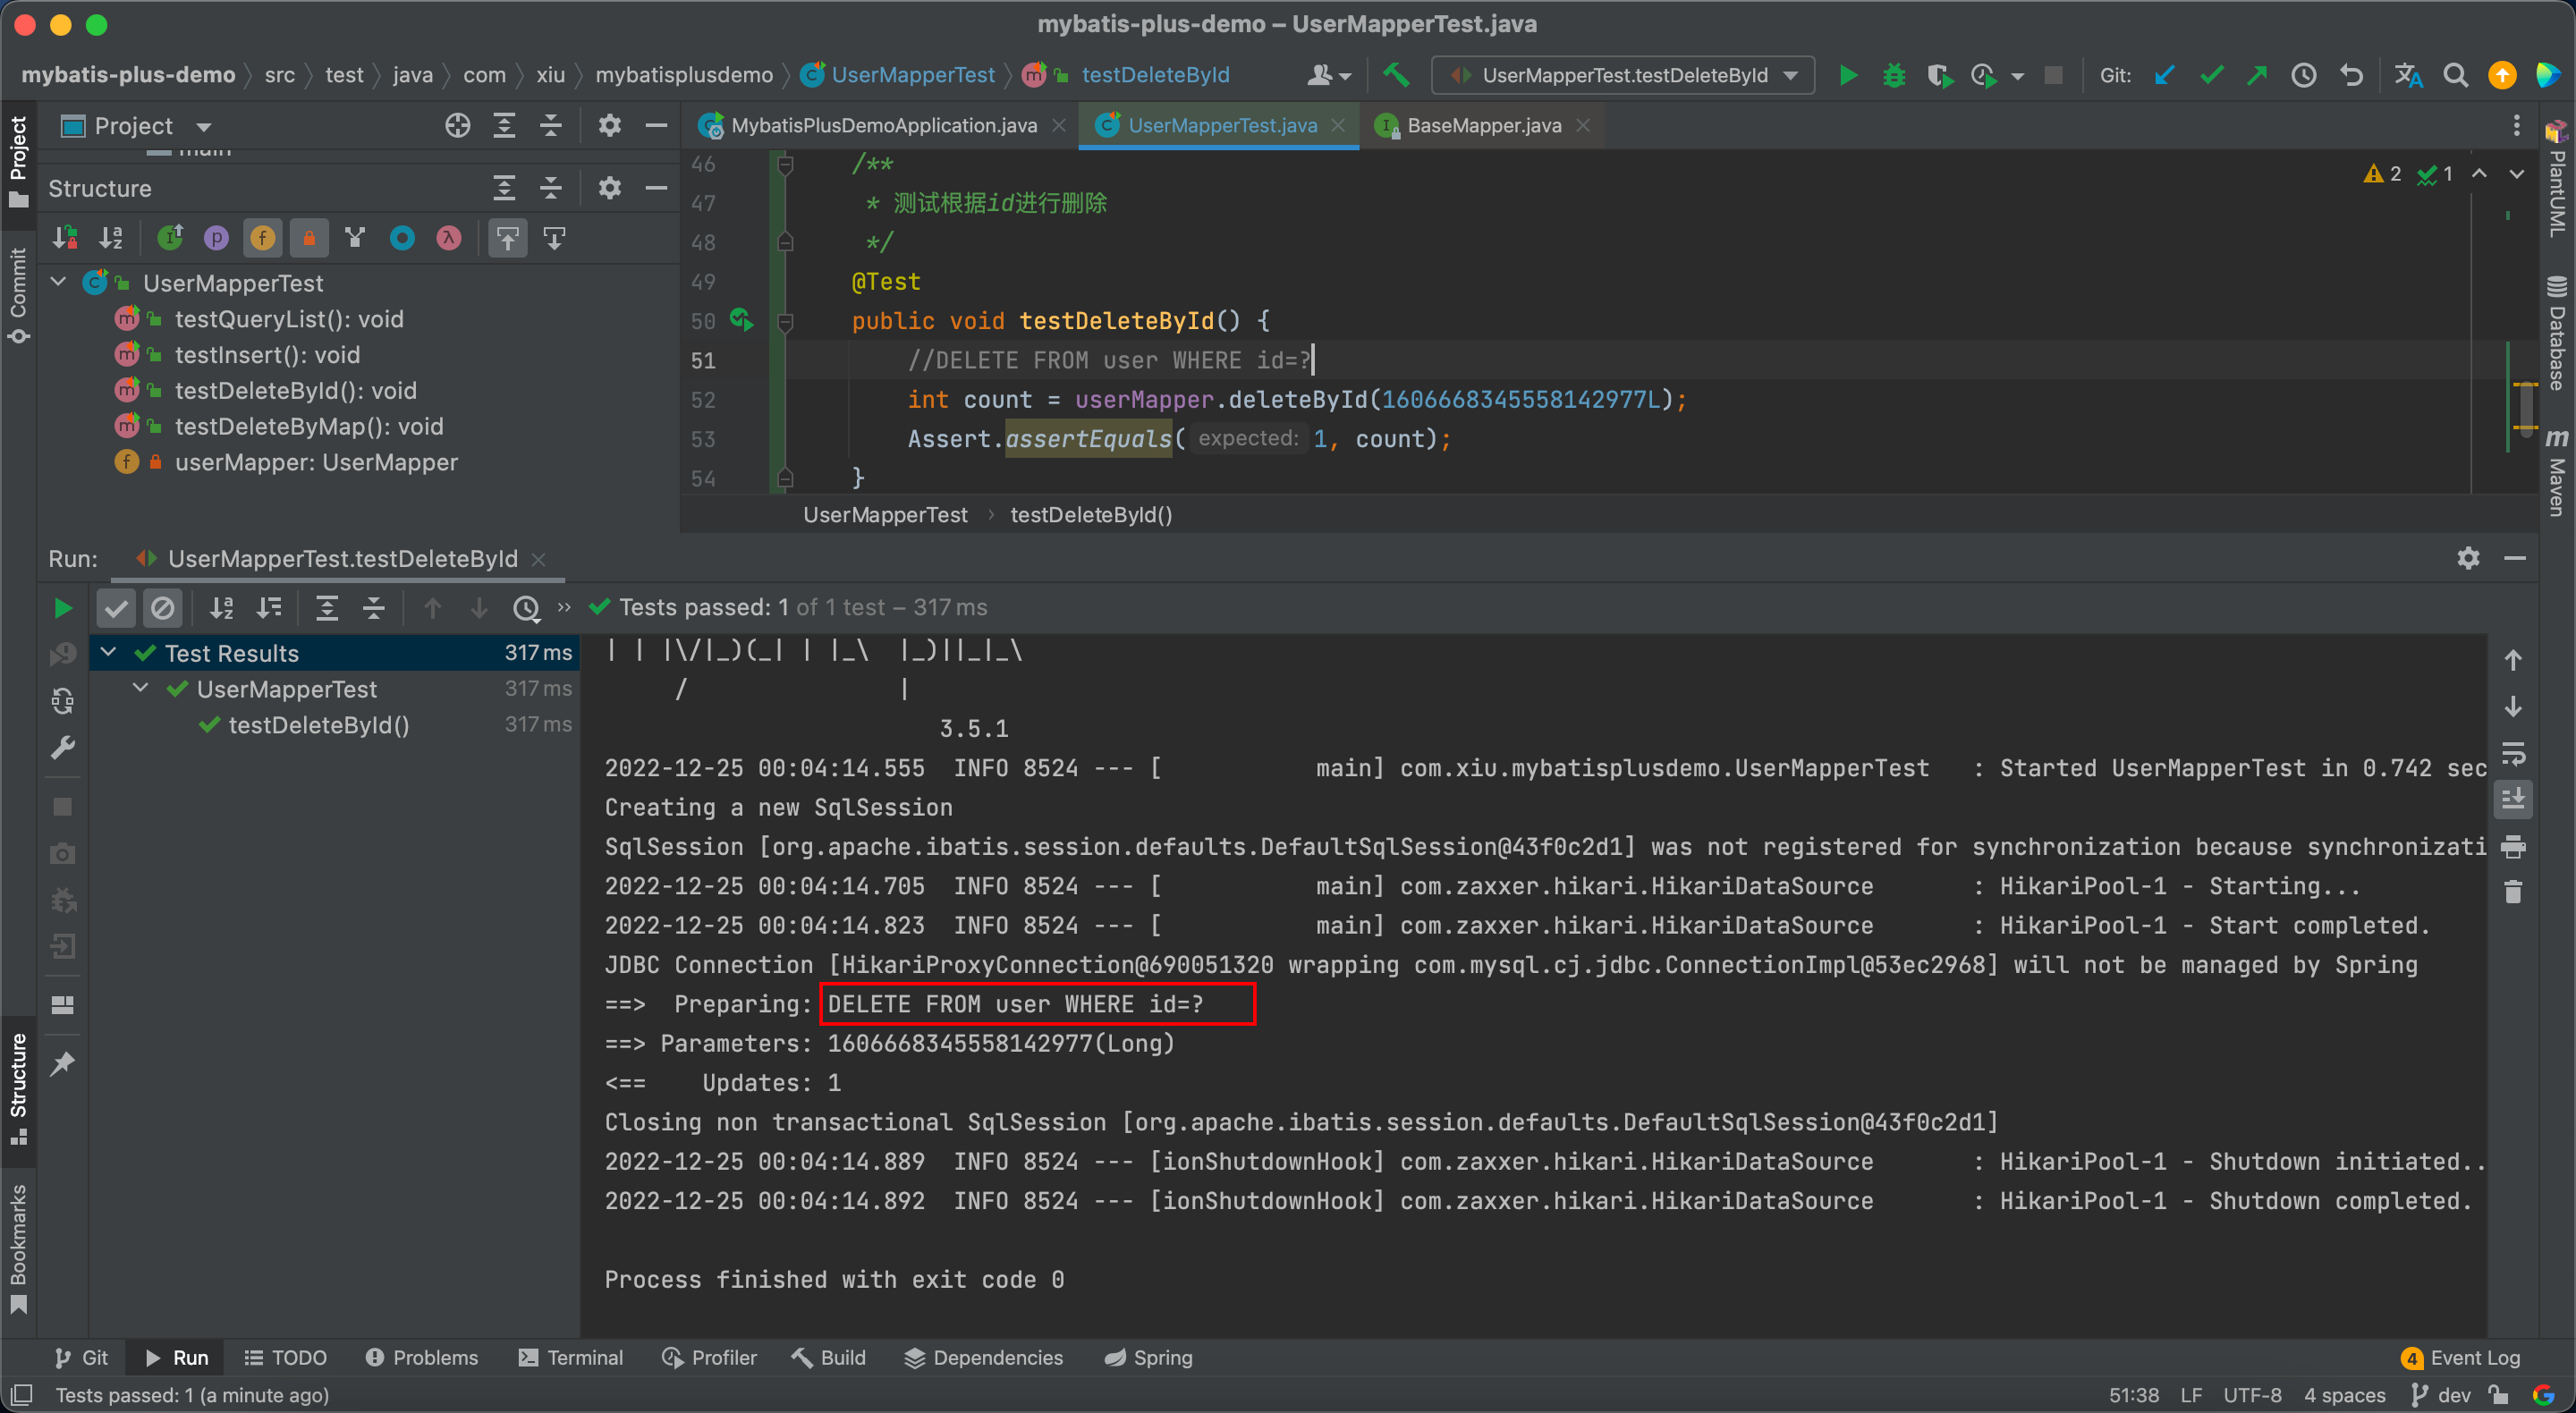Screen dimensions: 2576x1413
Task: Open test history clock in Run toolbar
Action: [x=526, y=608]
